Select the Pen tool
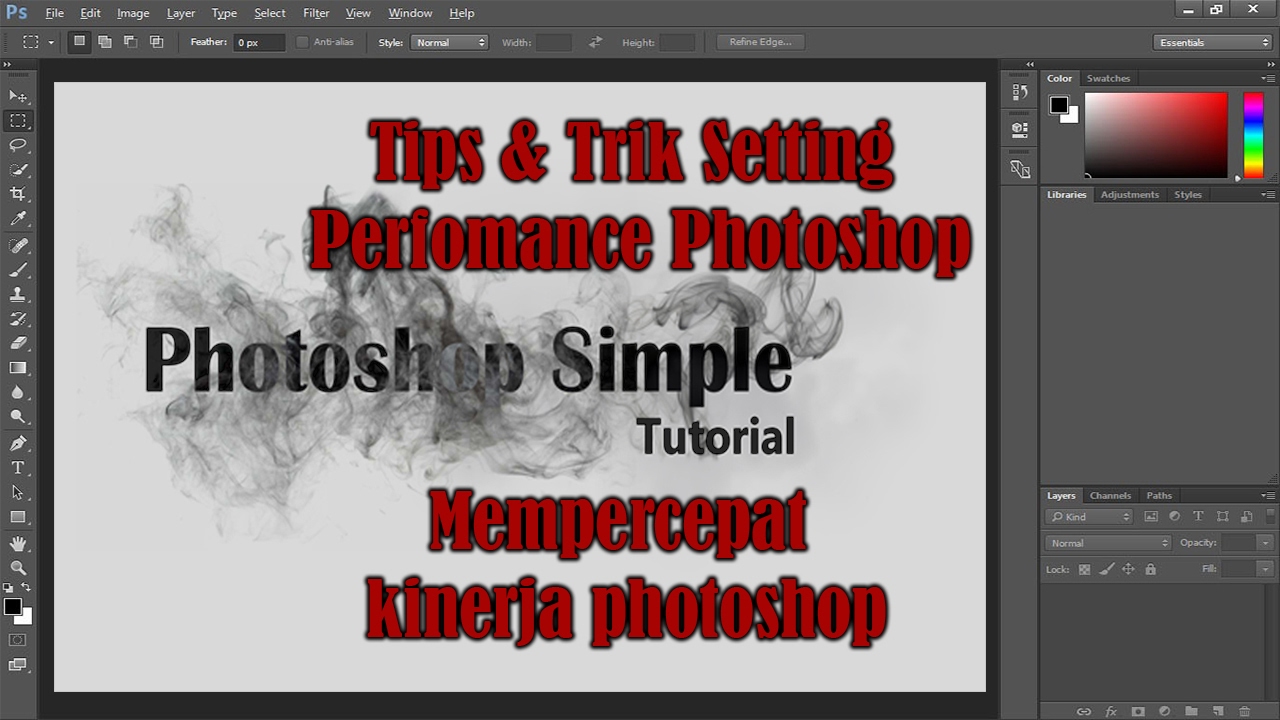This screenshot has width=1280, height=720. coord(18,444)
